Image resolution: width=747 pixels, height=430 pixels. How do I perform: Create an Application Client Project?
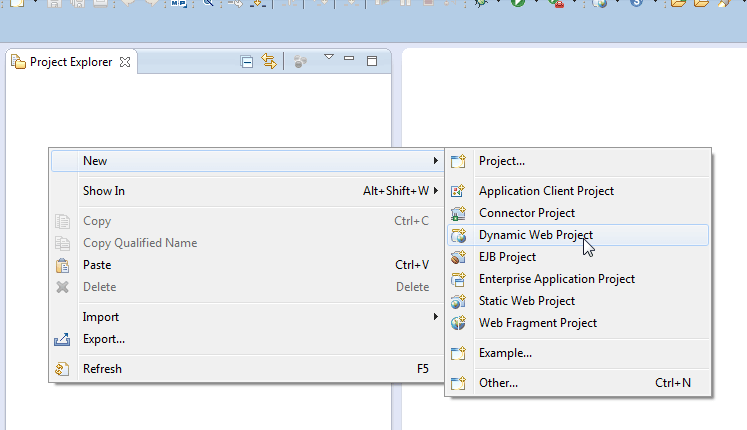578,191
